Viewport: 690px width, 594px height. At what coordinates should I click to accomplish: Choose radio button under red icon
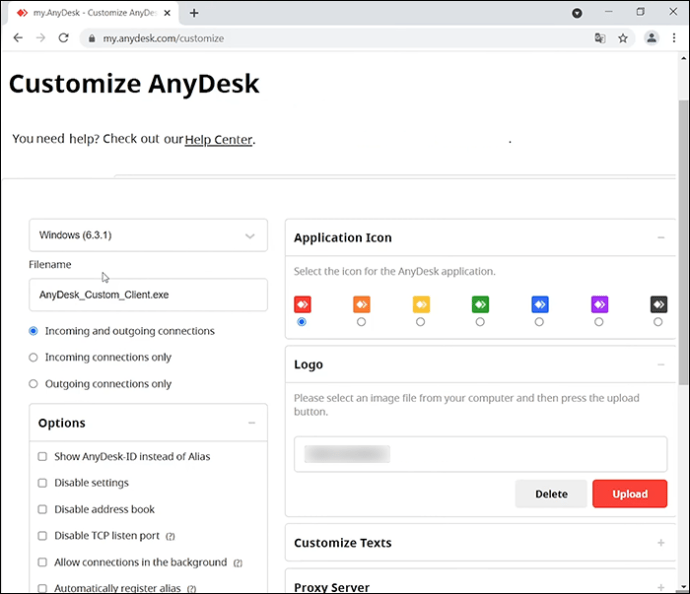301,322
